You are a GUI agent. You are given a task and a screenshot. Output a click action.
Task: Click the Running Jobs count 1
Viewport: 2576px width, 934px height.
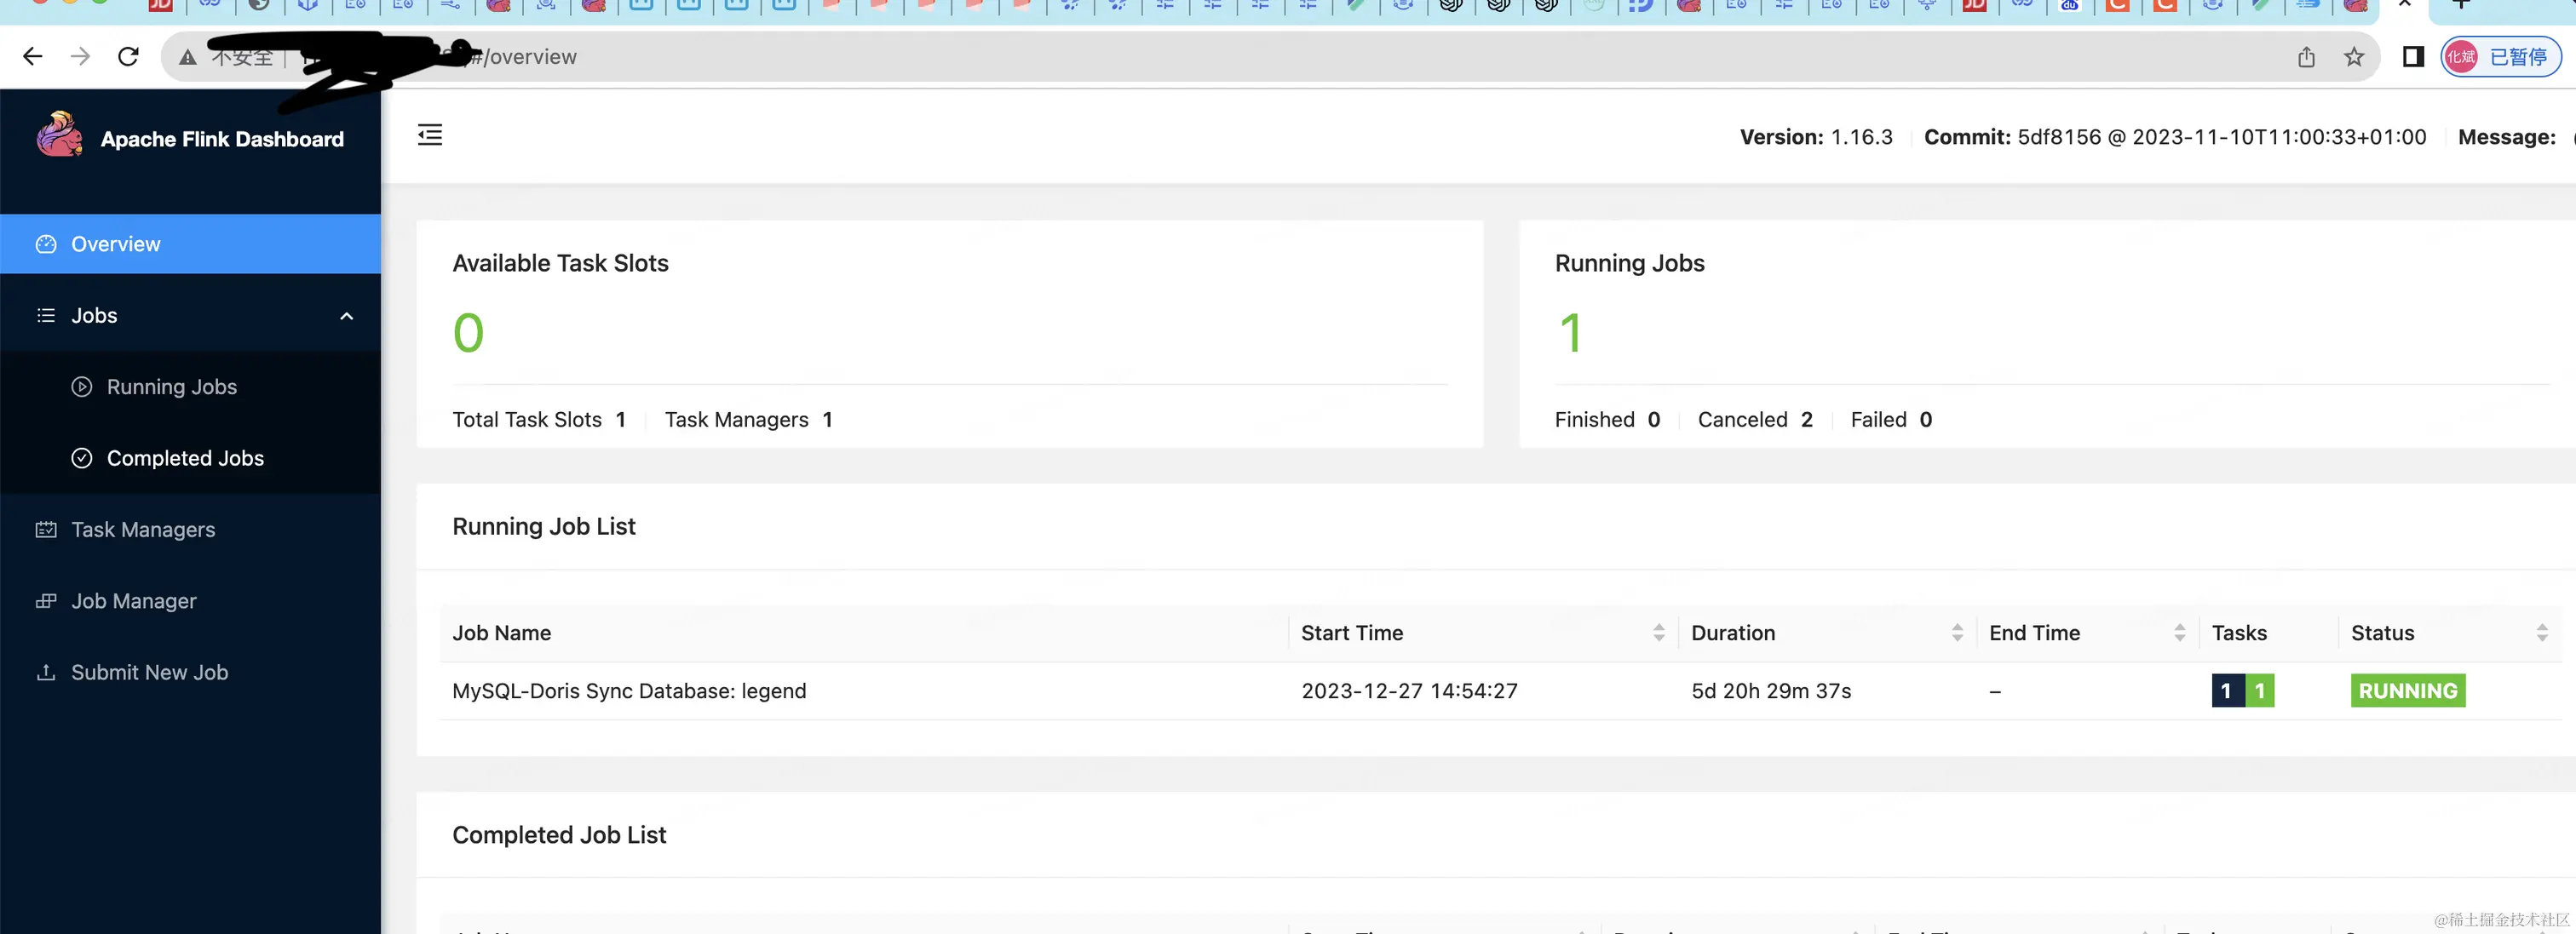pyautogui.click(x=1570, y=333)
